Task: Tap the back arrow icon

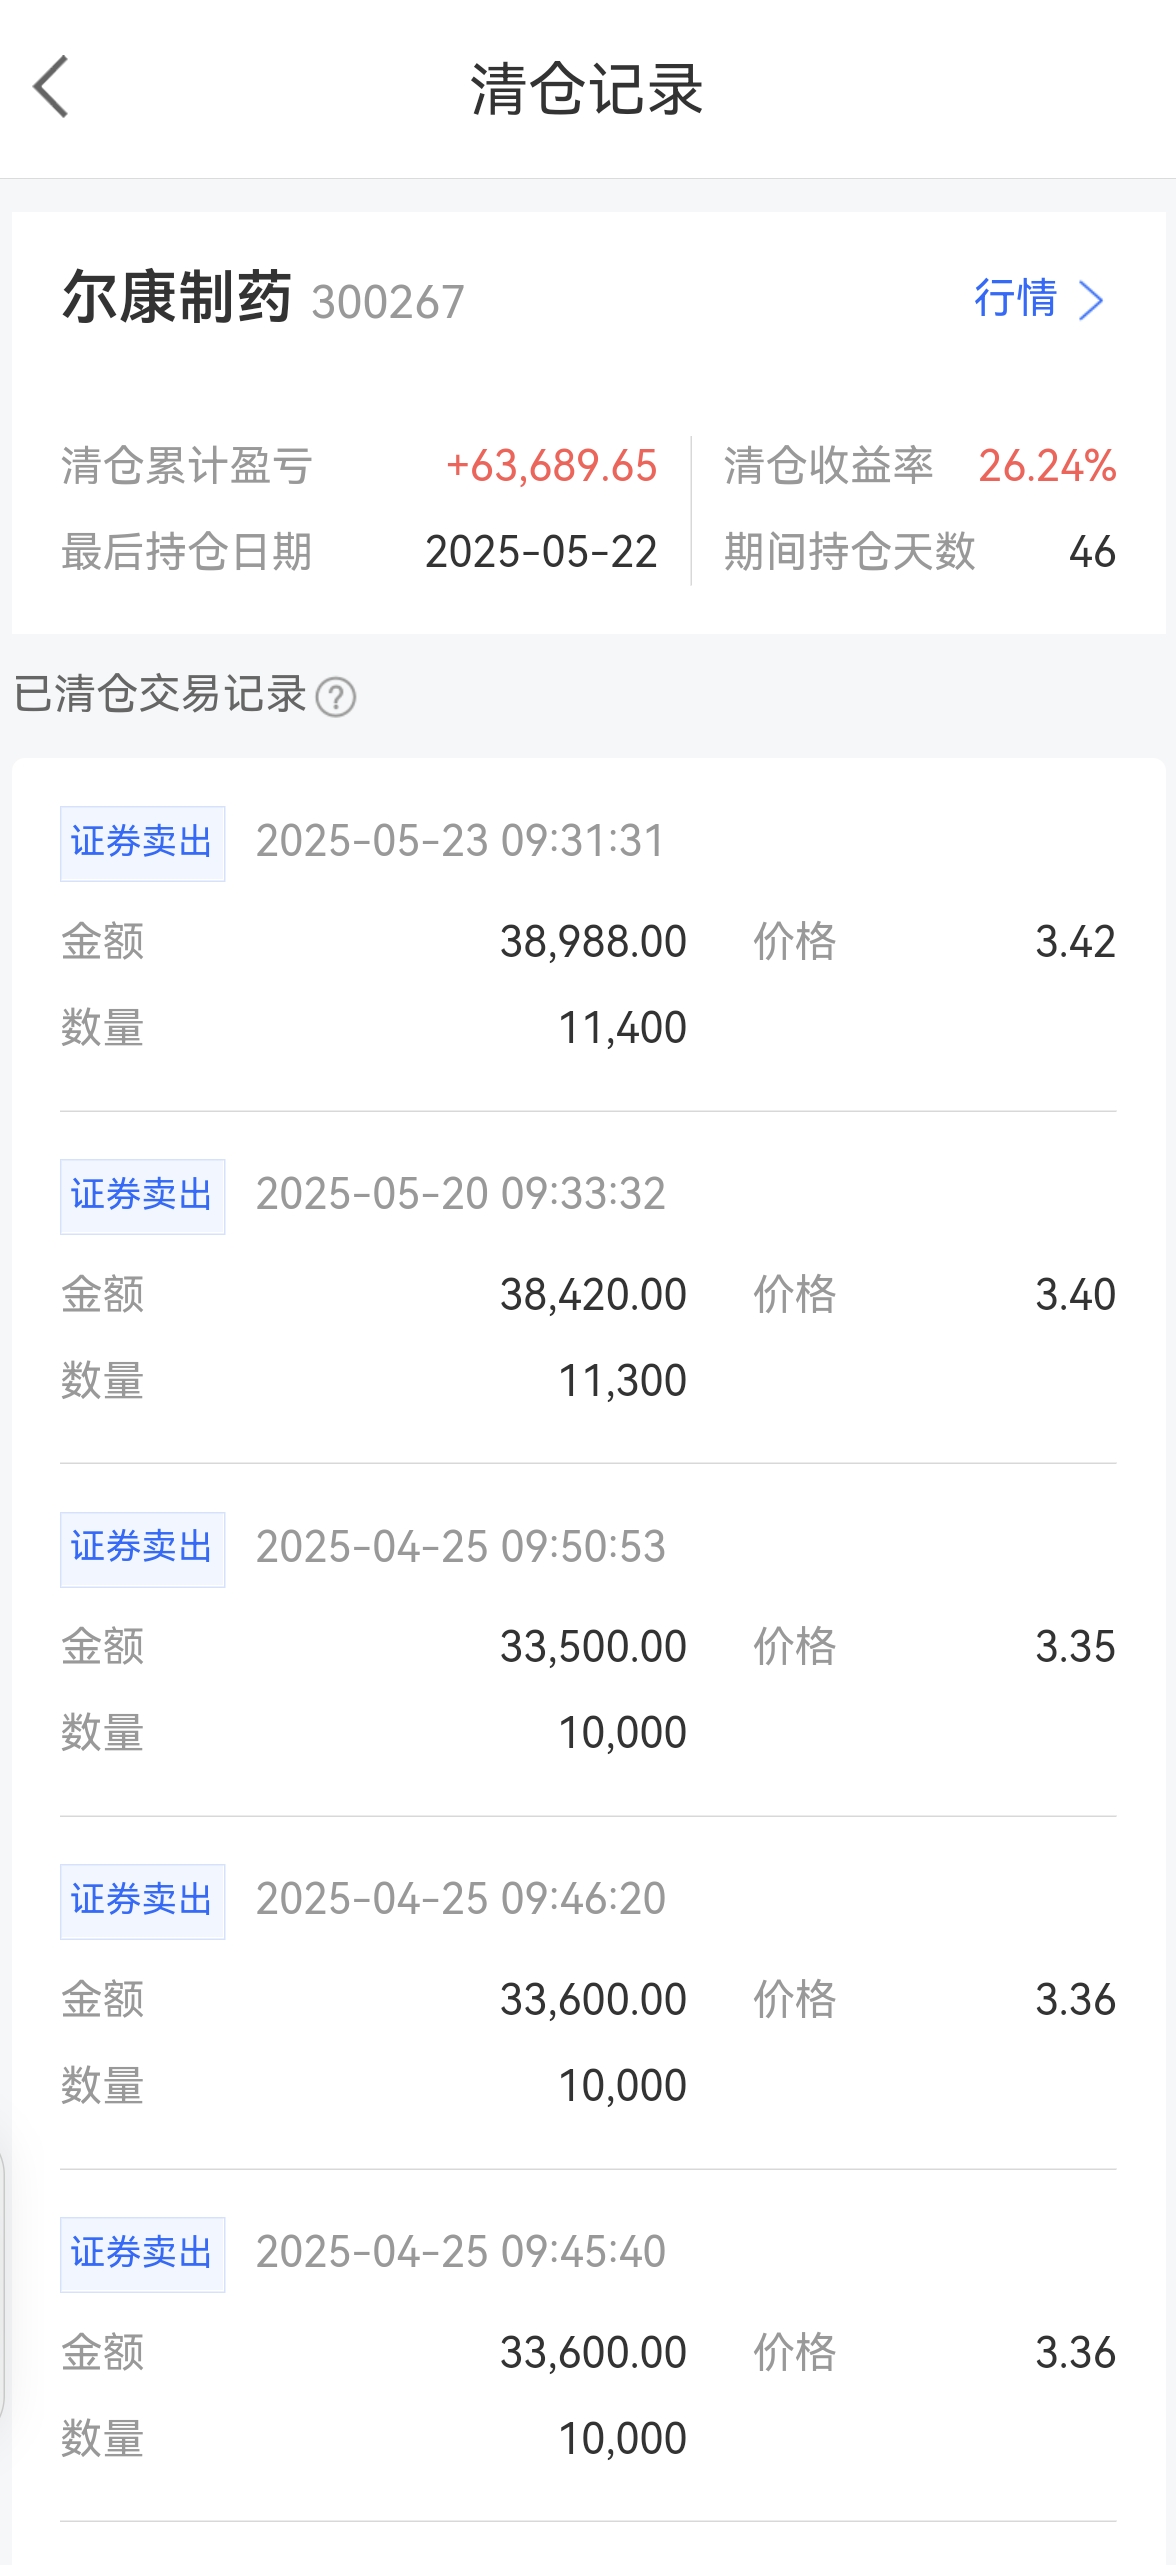Action: click(x=51, y=87)
